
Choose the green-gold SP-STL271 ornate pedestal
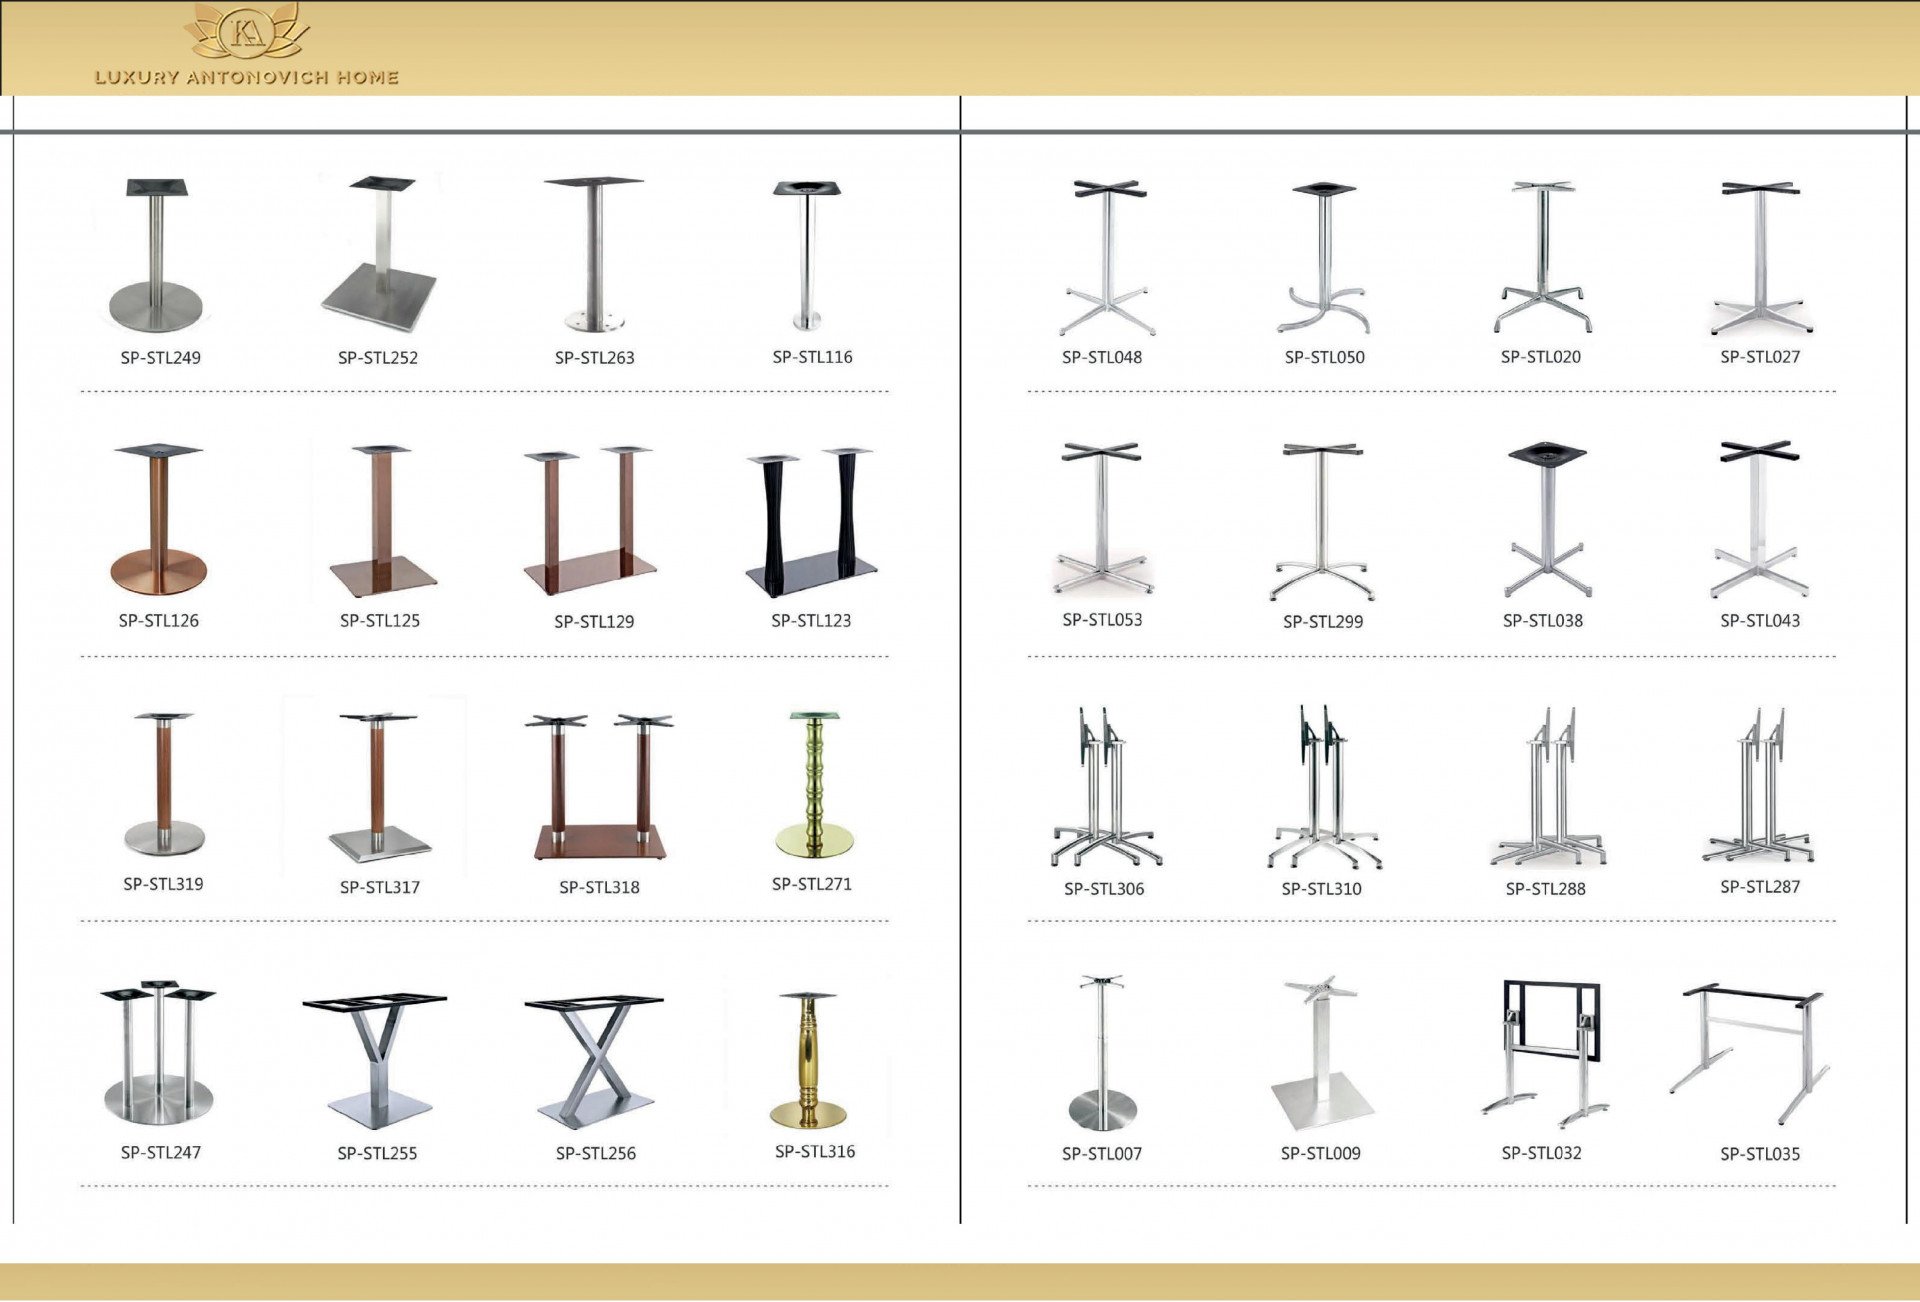815,785
